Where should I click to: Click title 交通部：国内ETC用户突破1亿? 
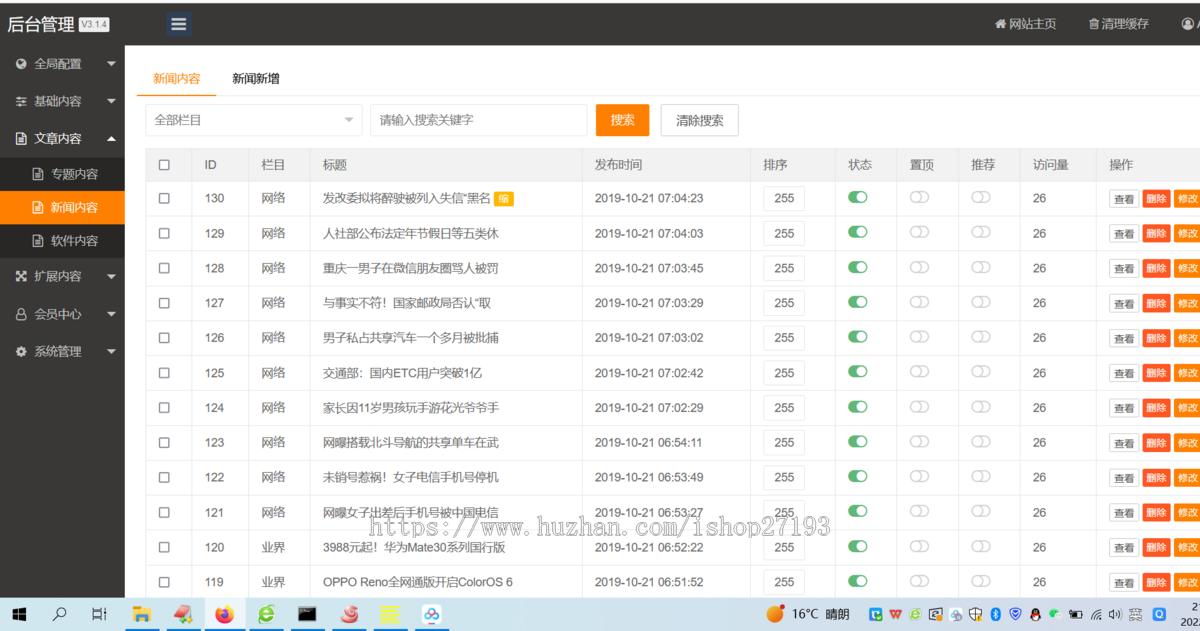pyautogui.click(x=403, y=373)
